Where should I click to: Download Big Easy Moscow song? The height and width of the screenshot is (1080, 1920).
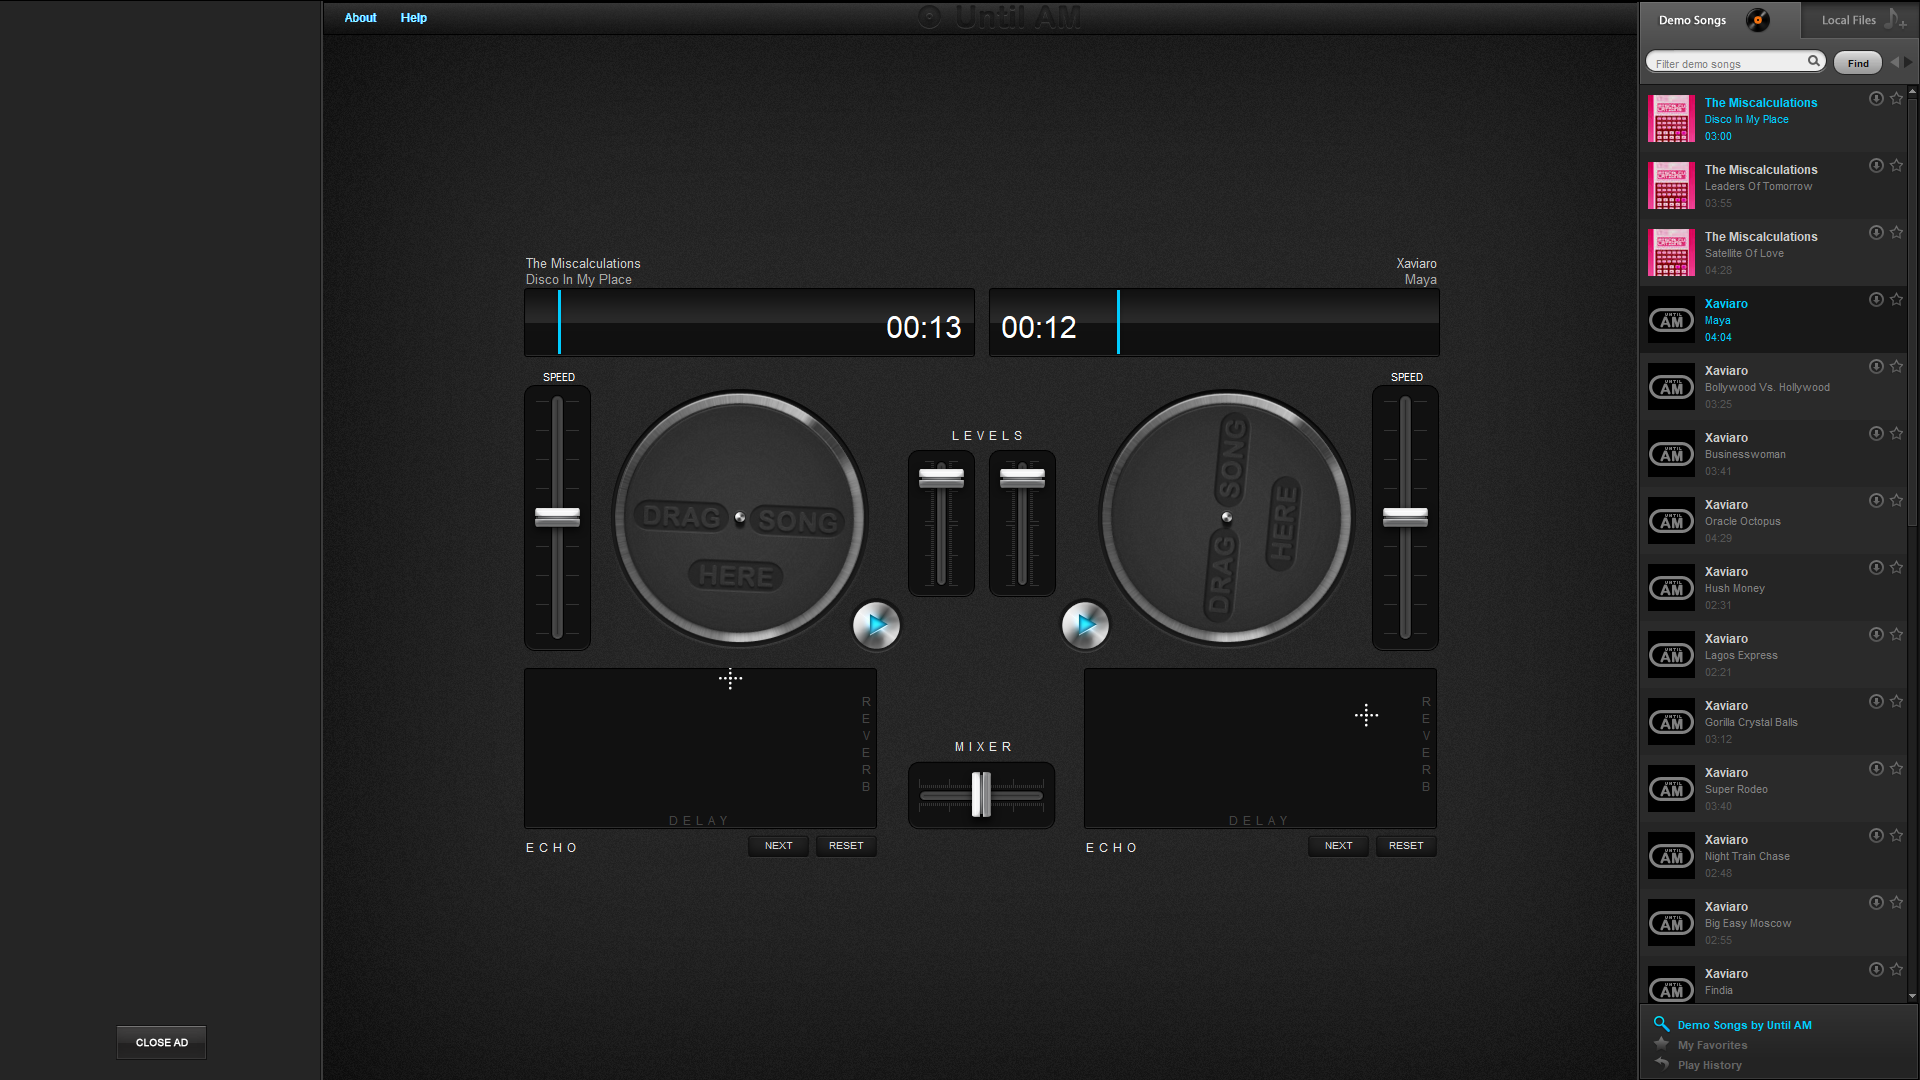[1876, 903]
